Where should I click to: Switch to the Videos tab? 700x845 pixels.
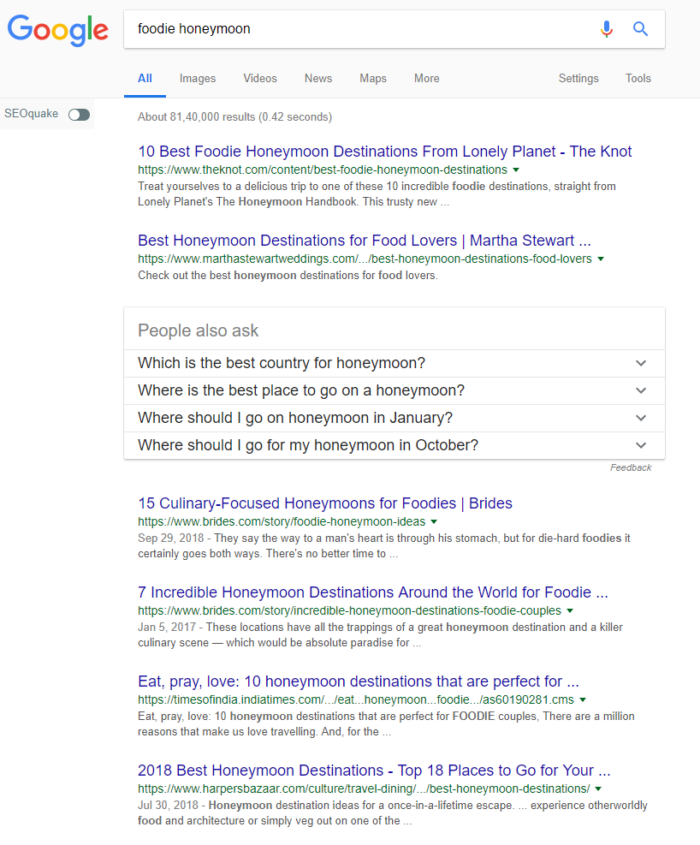point(260,79)
